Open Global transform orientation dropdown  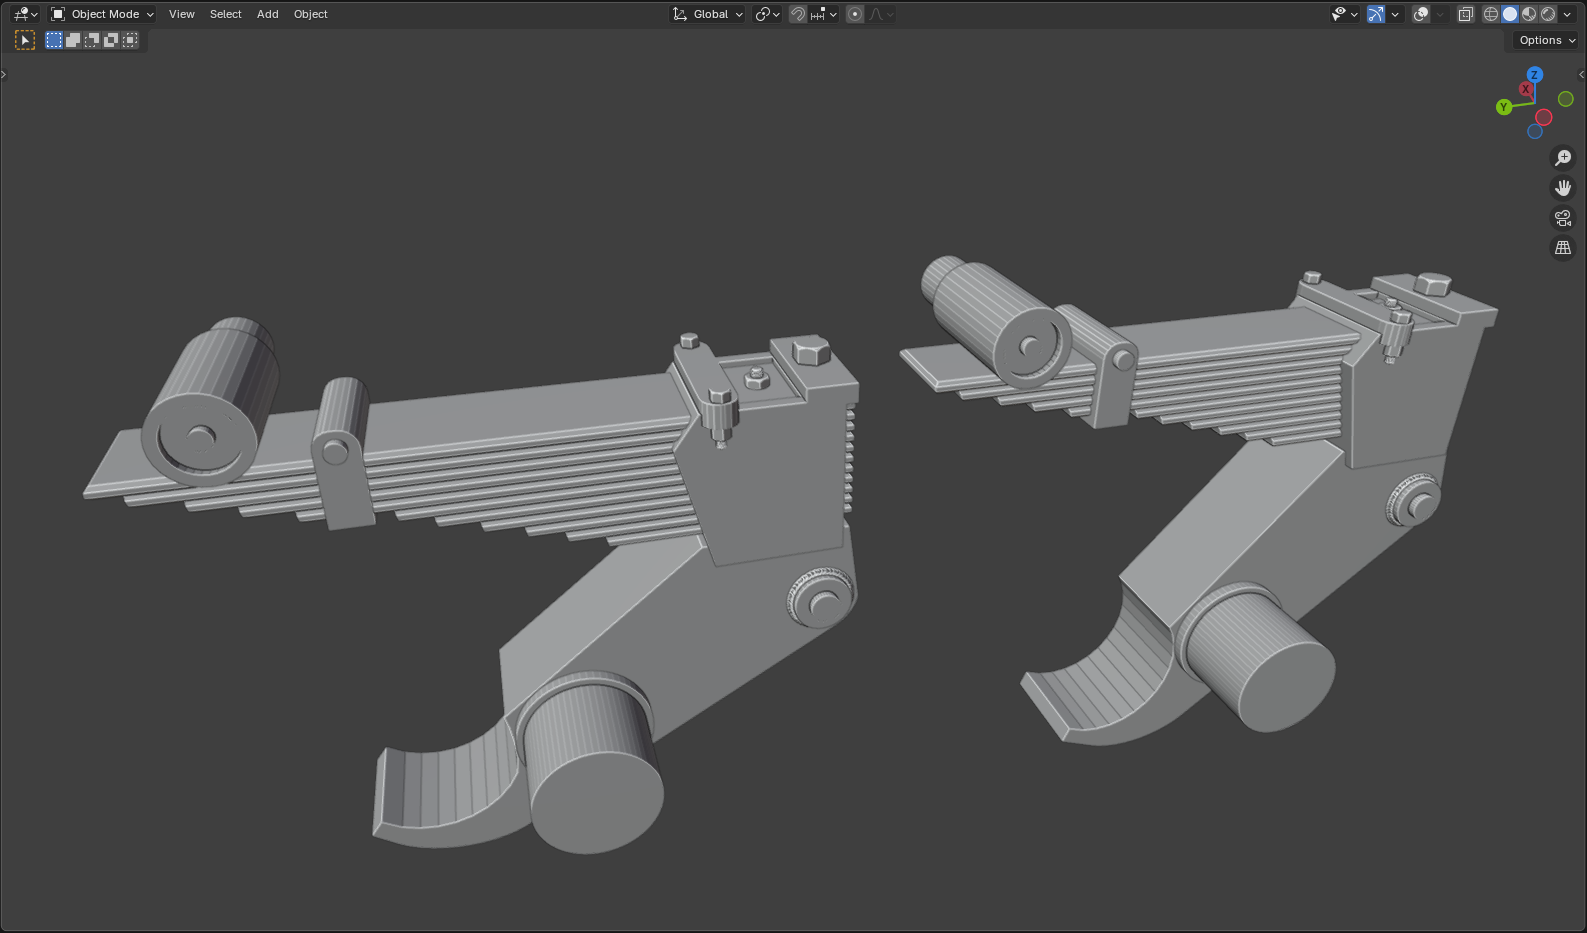click(x=708, y=14)
